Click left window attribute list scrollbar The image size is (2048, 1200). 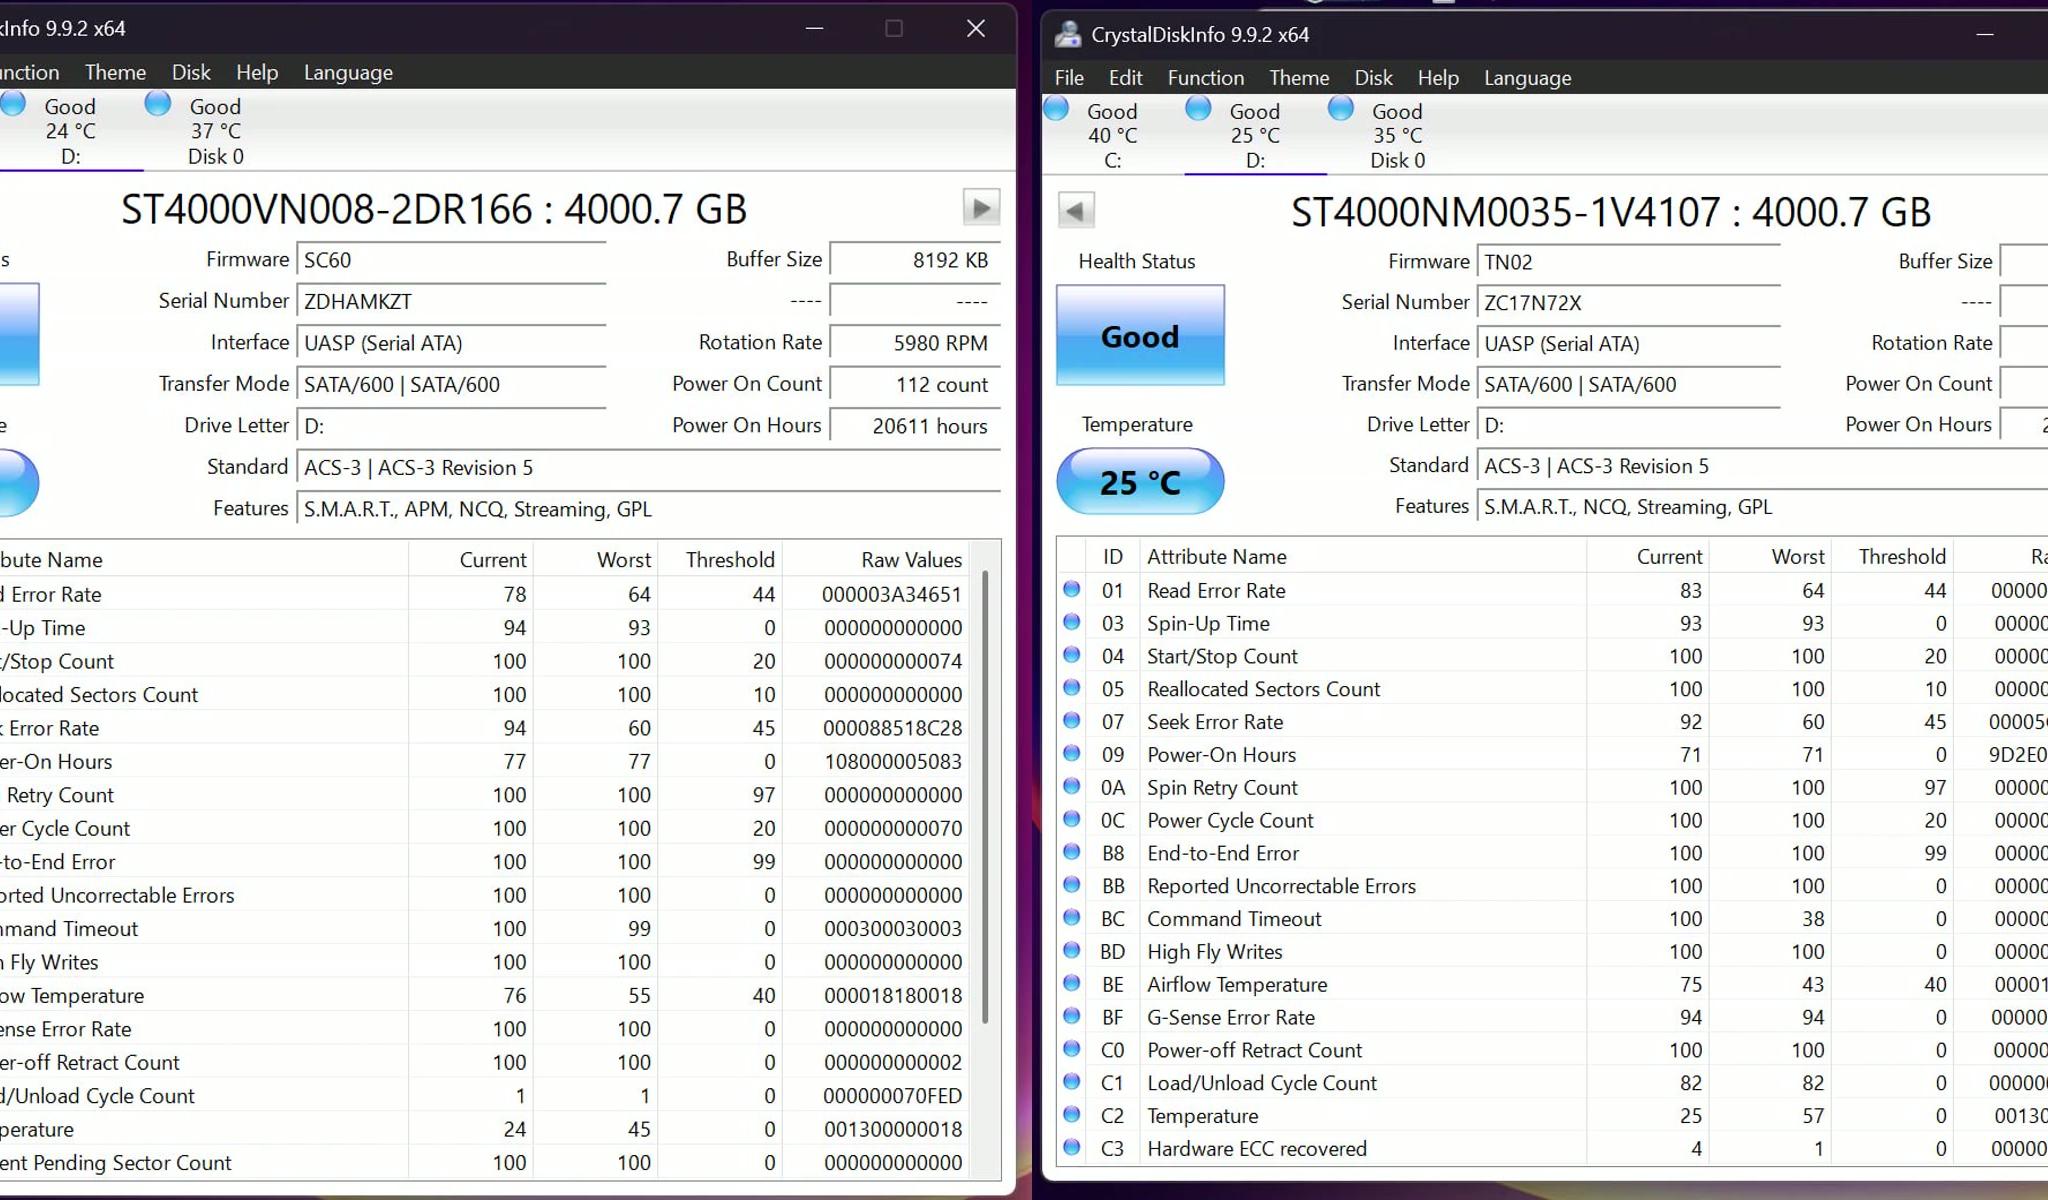click(x=985, y=797)
